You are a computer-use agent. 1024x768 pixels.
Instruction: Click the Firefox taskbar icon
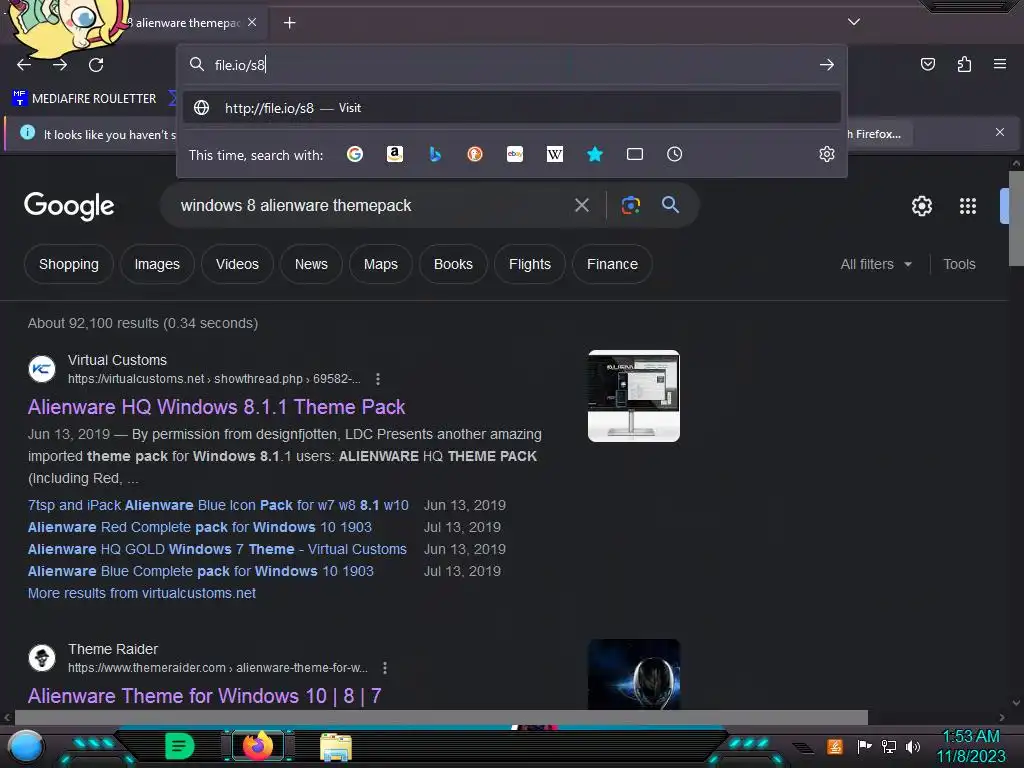point(257,746)
